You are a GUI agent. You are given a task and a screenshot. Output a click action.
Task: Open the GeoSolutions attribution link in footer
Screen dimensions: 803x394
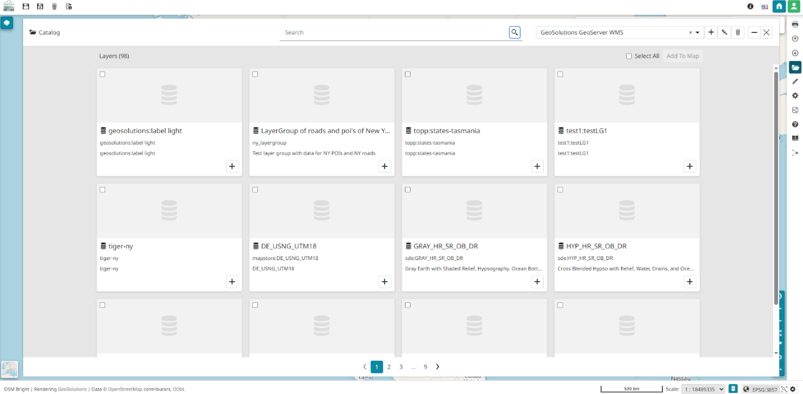(72, 389)
